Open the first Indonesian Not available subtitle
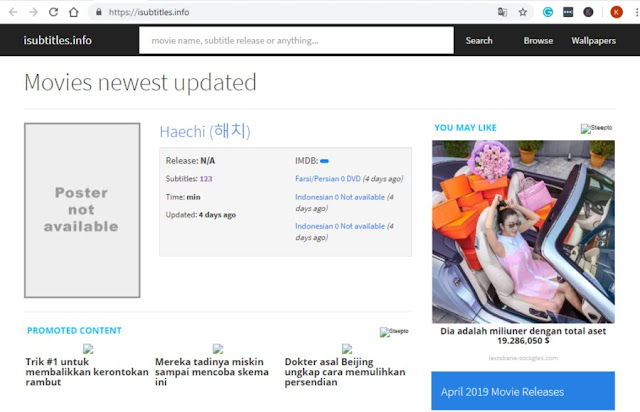The height and width of the screenshot is (412, 640). tap(340, 197)
